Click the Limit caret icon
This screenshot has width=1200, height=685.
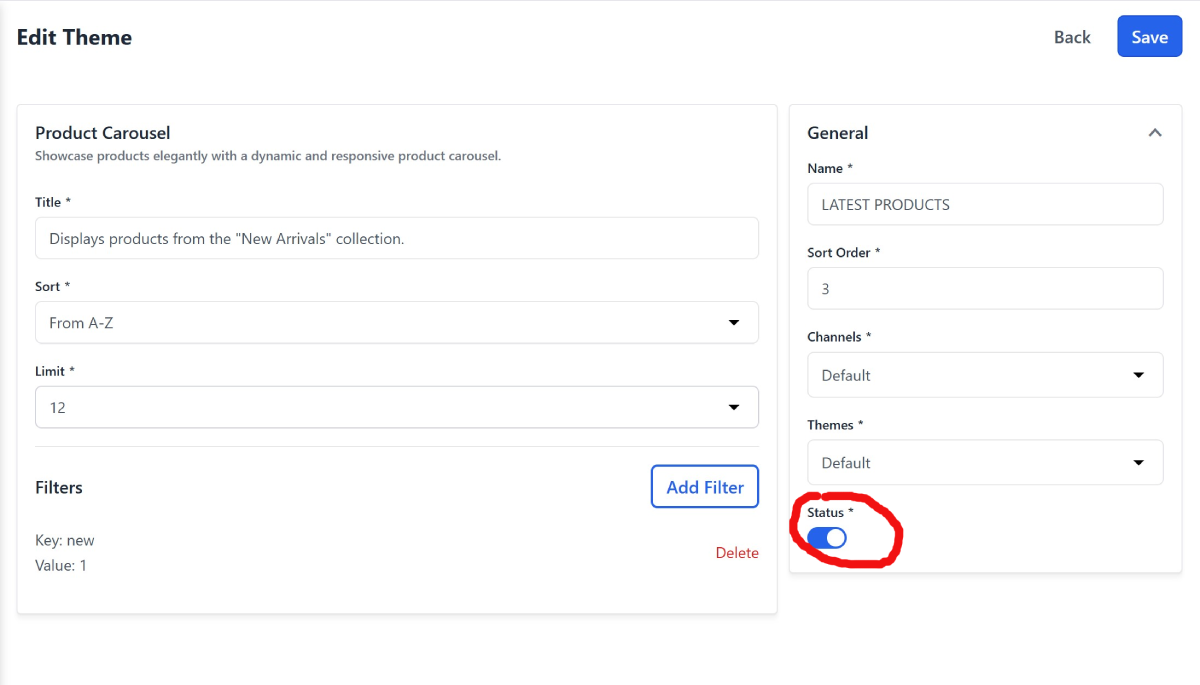coord(733,408)
